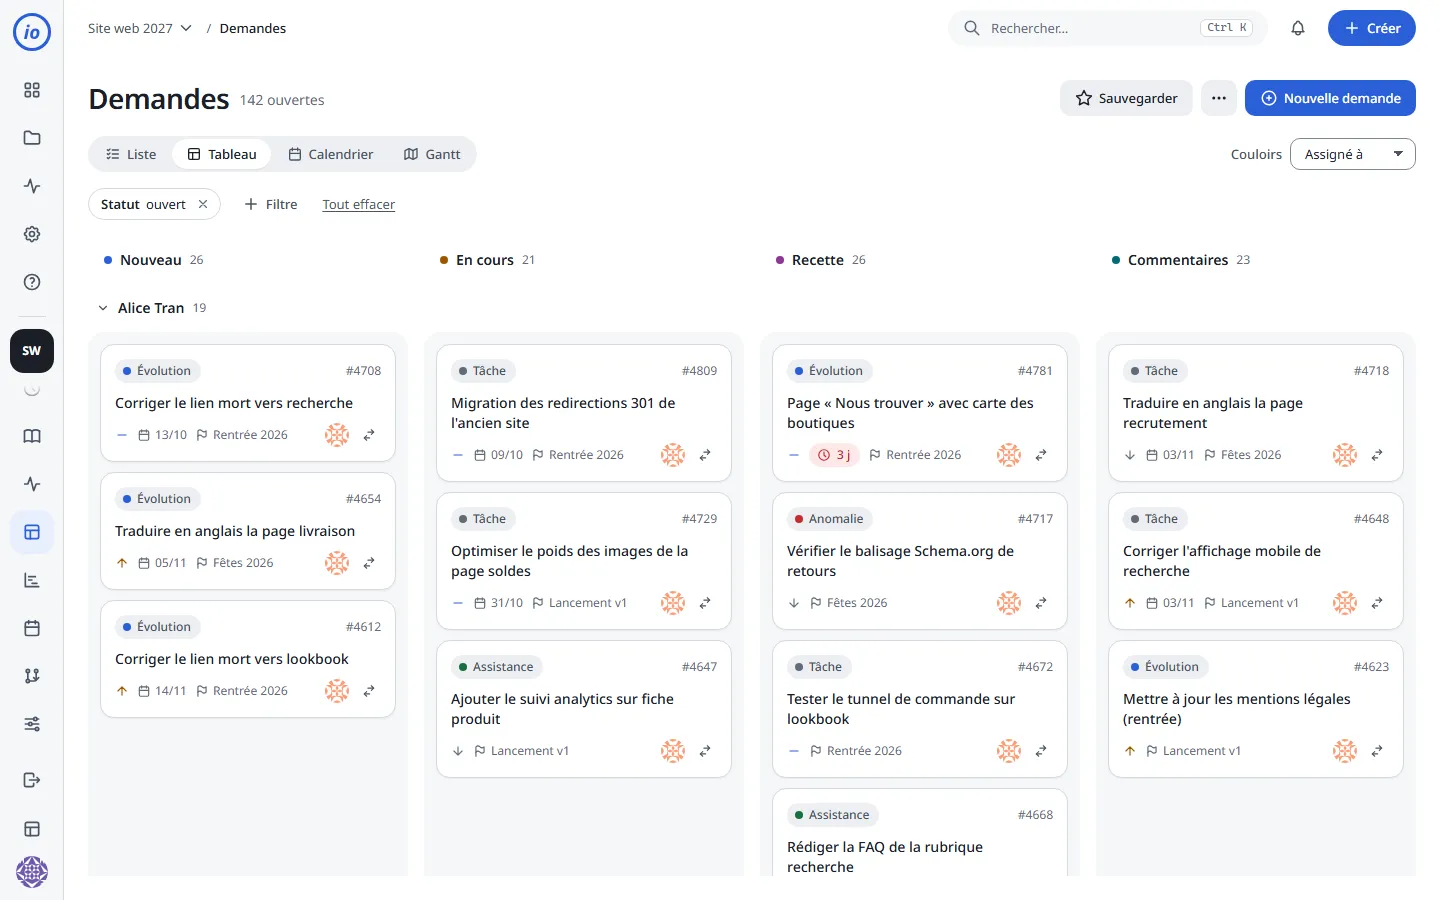Screen dimensions: 1440x900
Task: Open the branch icon in sidebar
Action: 32,676
